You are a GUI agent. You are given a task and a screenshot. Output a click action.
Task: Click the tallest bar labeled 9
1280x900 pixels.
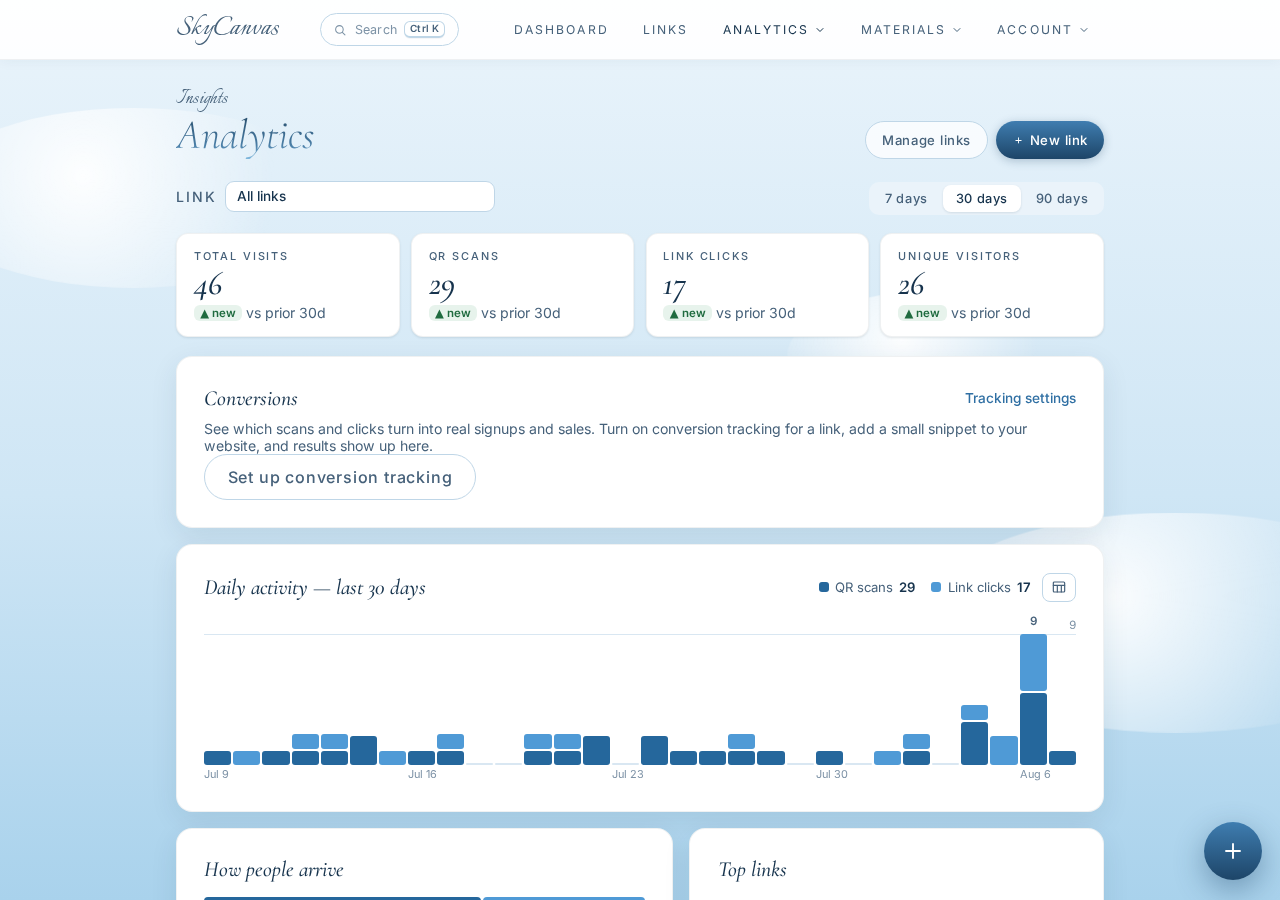pos(1033,699)
